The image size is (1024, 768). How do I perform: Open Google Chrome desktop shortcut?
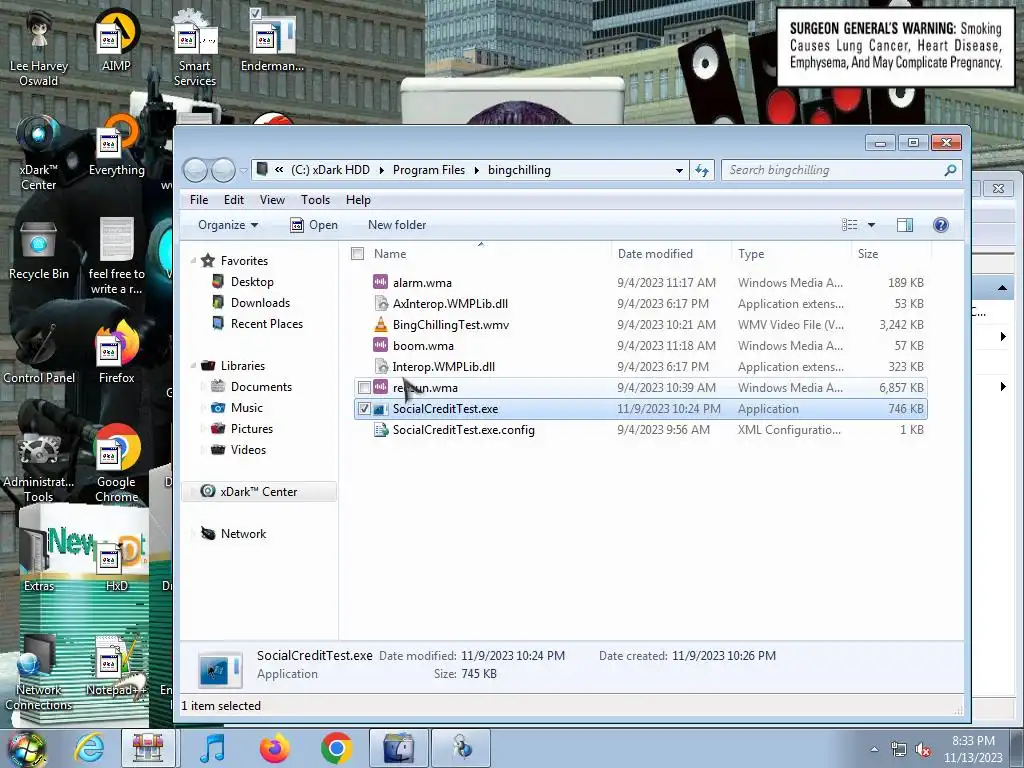pos(116,464)
